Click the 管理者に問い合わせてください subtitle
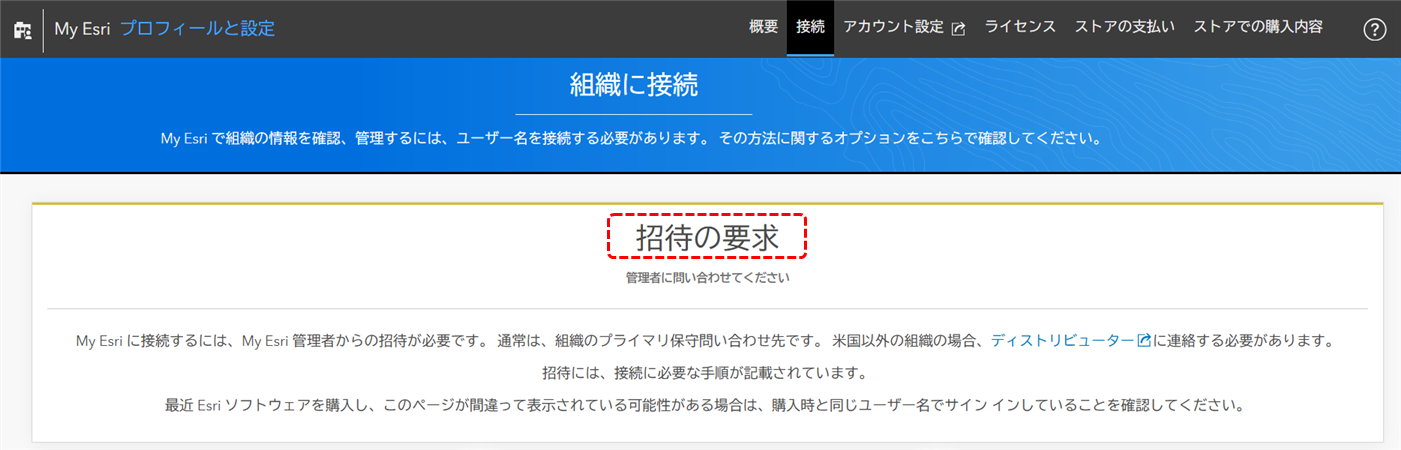 point(707,277)
